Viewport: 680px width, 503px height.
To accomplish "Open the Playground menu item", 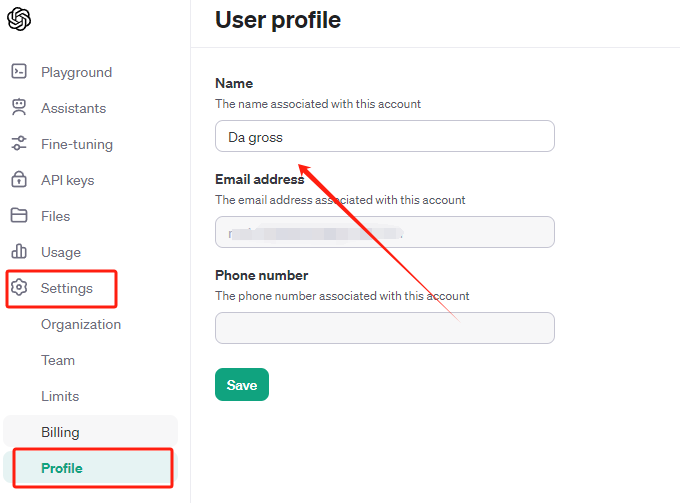I will (76, 72).
